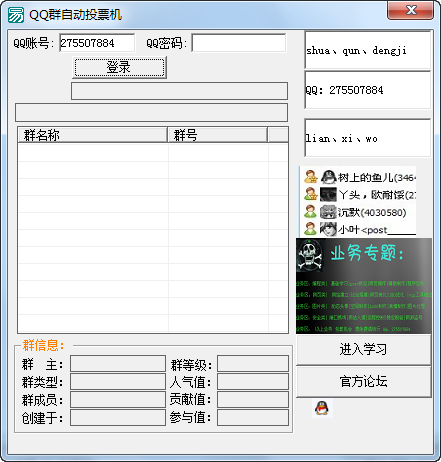Click the text box showing shua、qun、dengji
This screenshot has width=441, height=462.
click(x=368, y=50)
